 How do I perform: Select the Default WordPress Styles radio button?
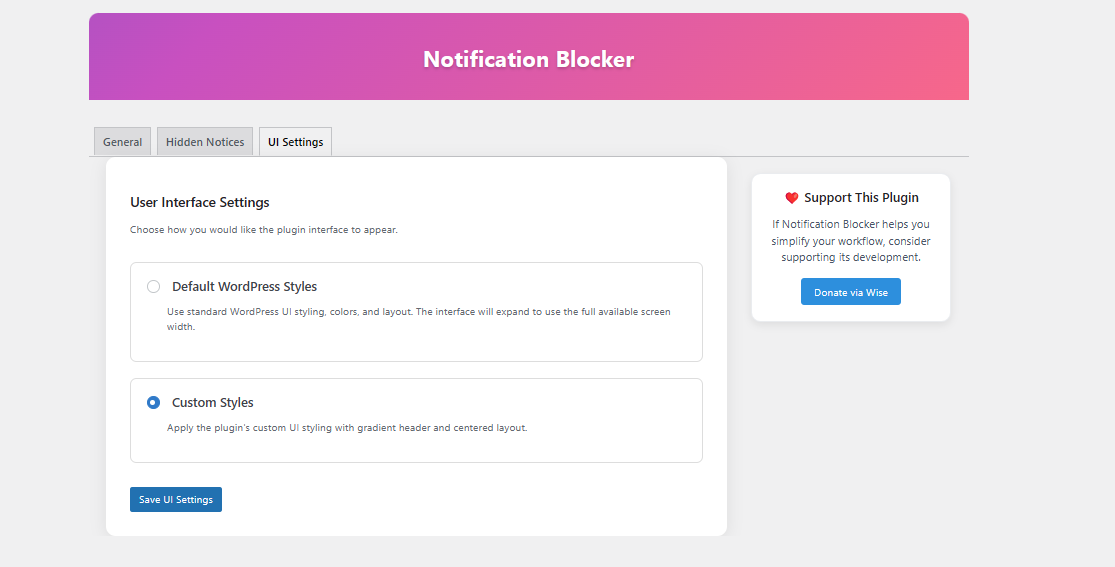153,287
